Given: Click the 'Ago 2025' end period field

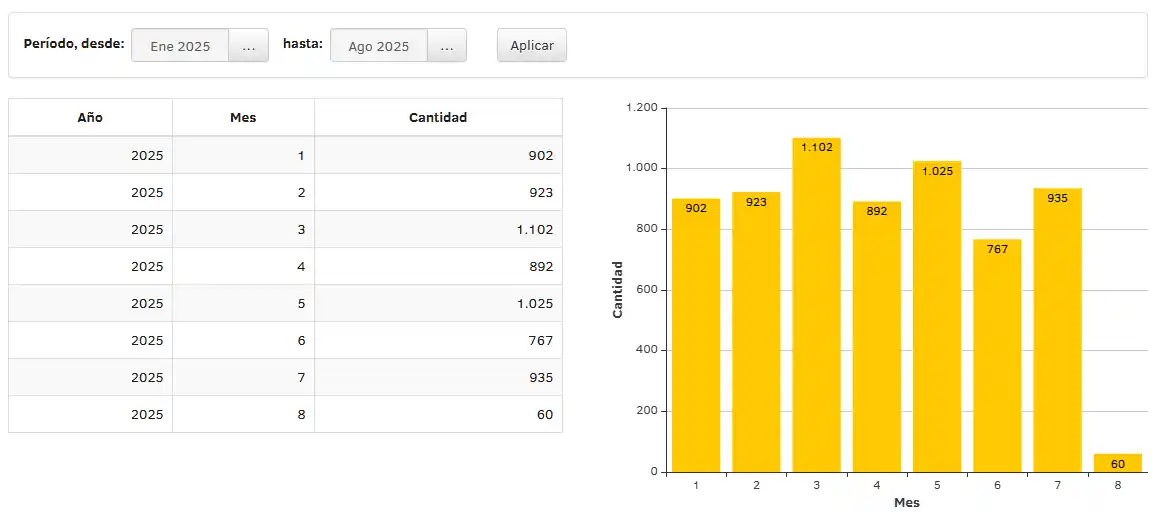Looking at the screenshot, I should click(x=379, y=46).
